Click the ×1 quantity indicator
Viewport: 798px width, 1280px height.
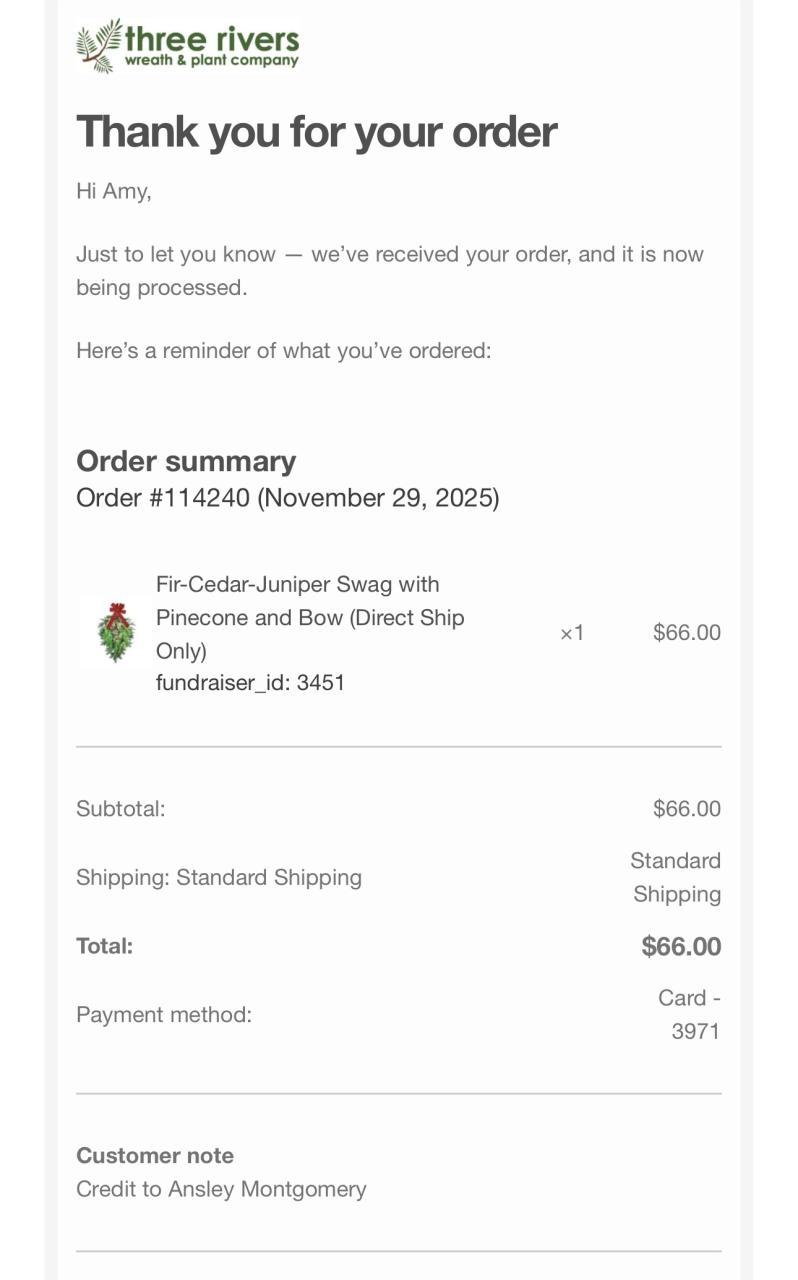(572, 632)
